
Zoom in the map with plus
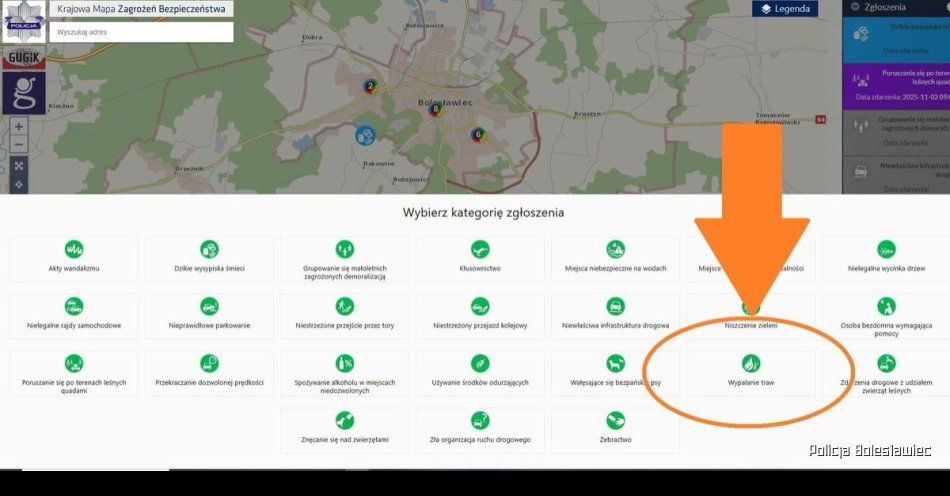pyautogui.click(x=19, y=127)
